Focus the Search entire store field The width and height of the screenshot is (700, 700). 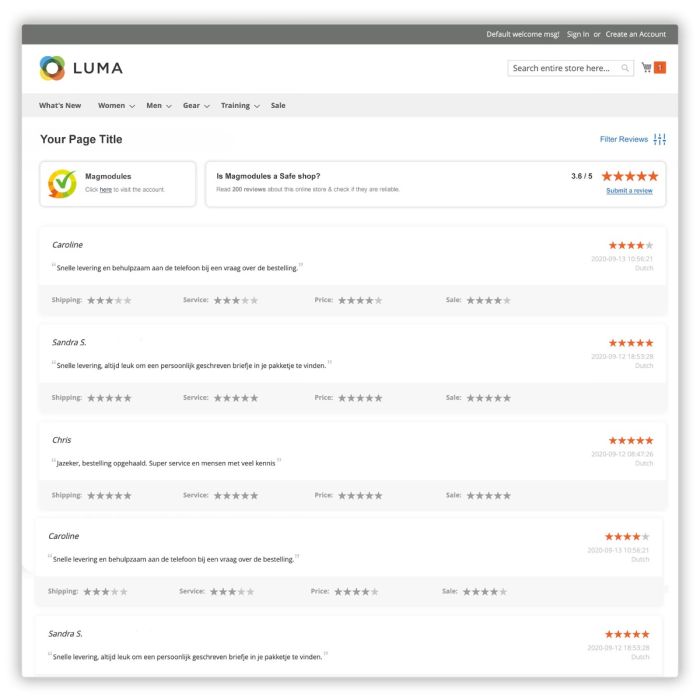[562, 69]
